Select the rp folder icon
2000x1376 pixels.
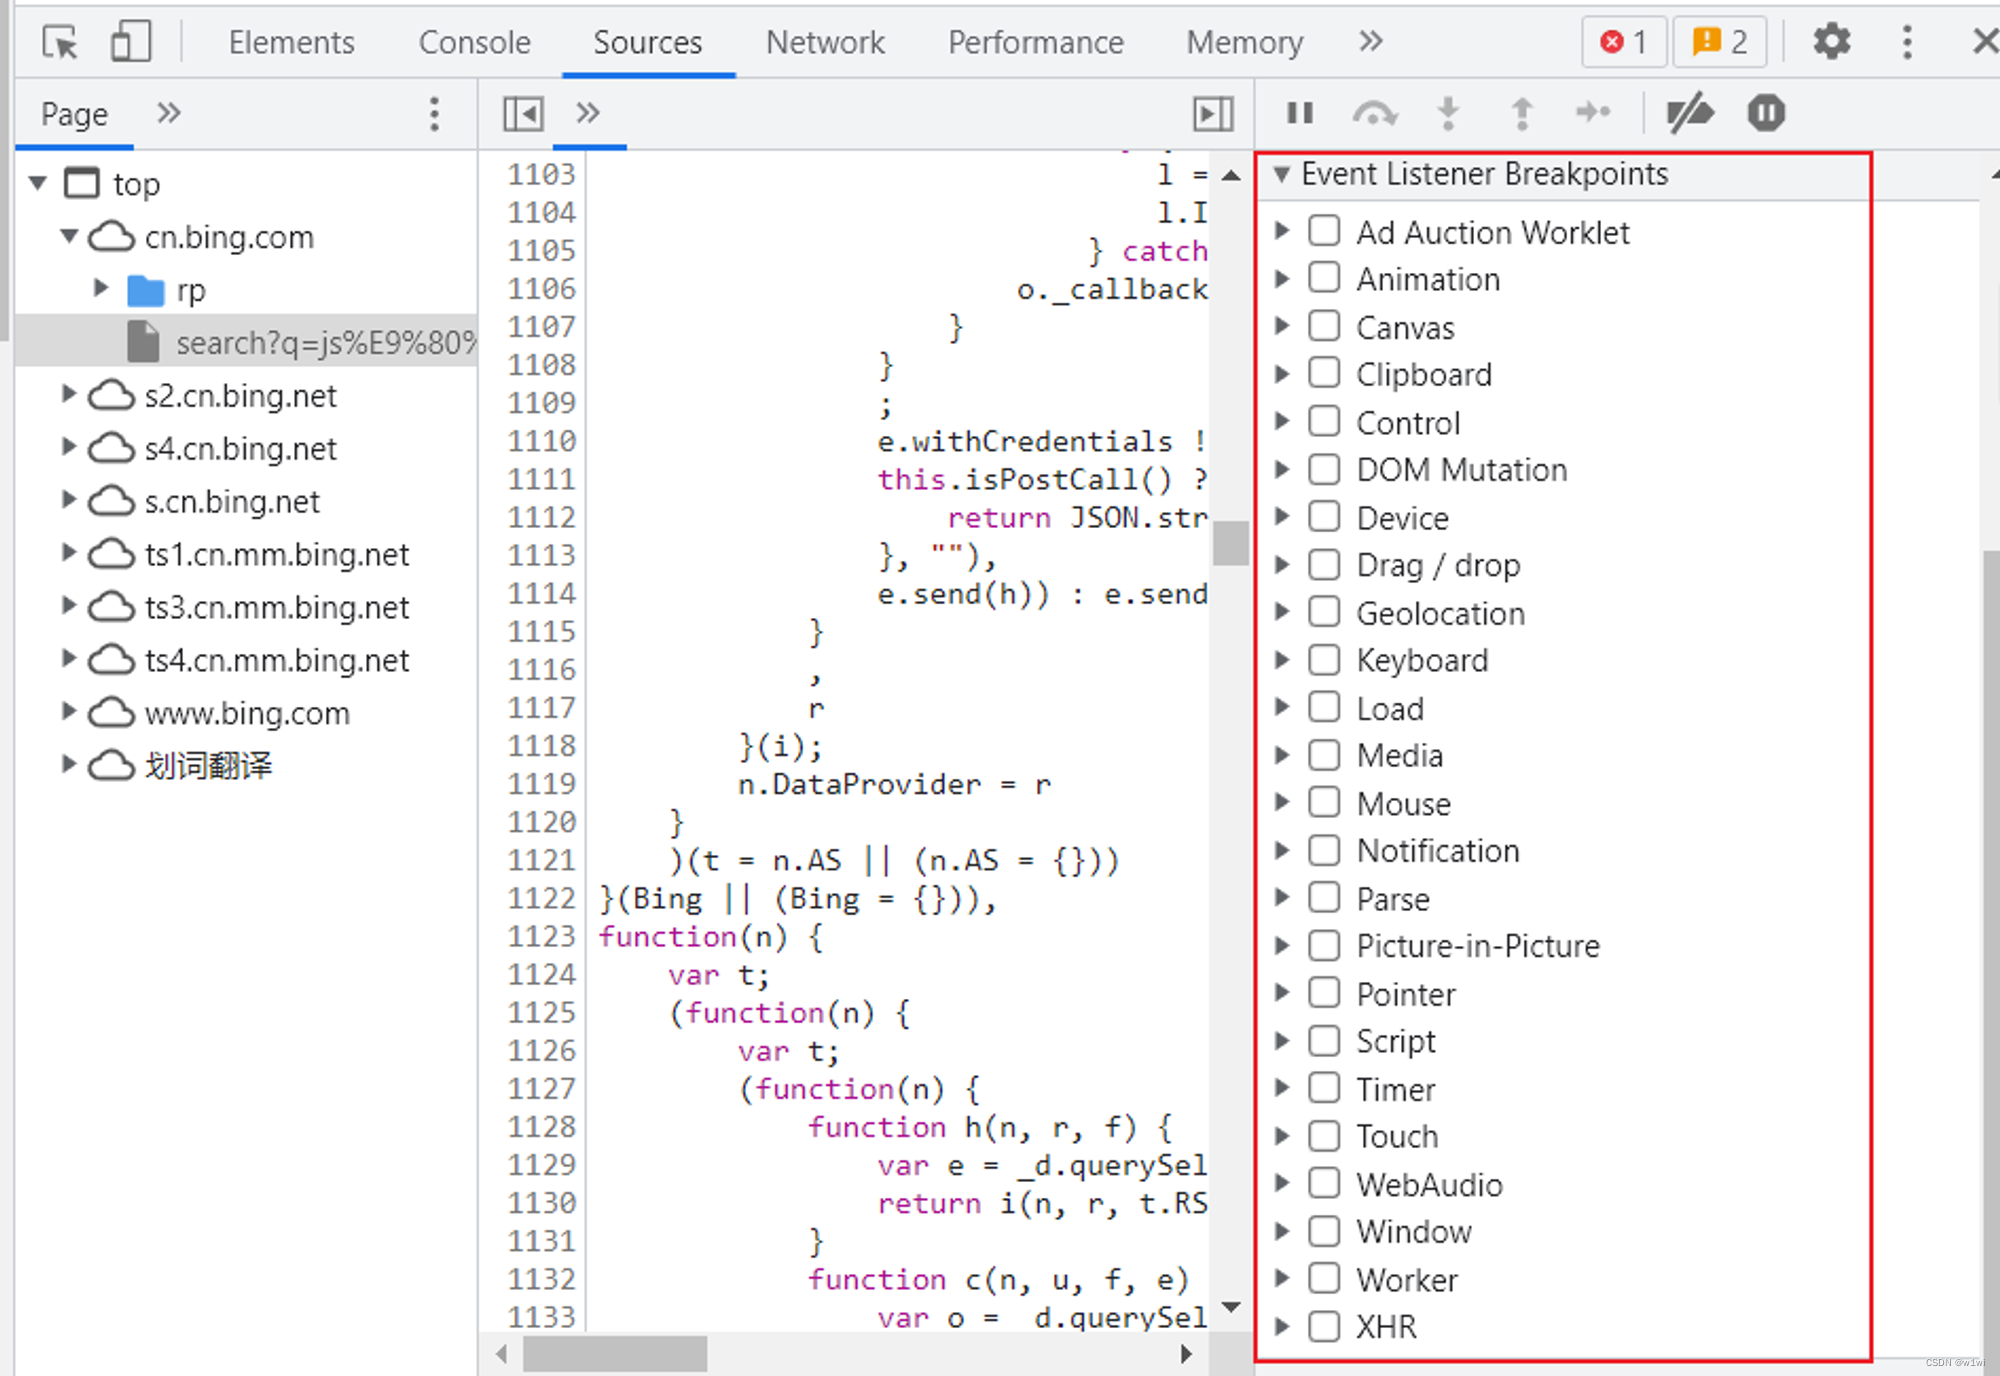[x=146, y=290]
